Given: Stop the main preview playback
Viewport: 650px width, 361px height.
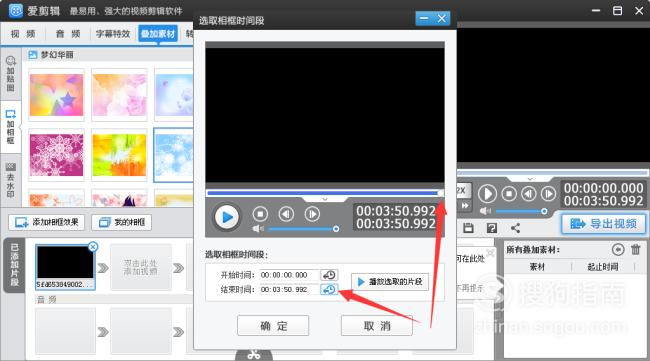Looking at the screenshot, I should 509,194.
